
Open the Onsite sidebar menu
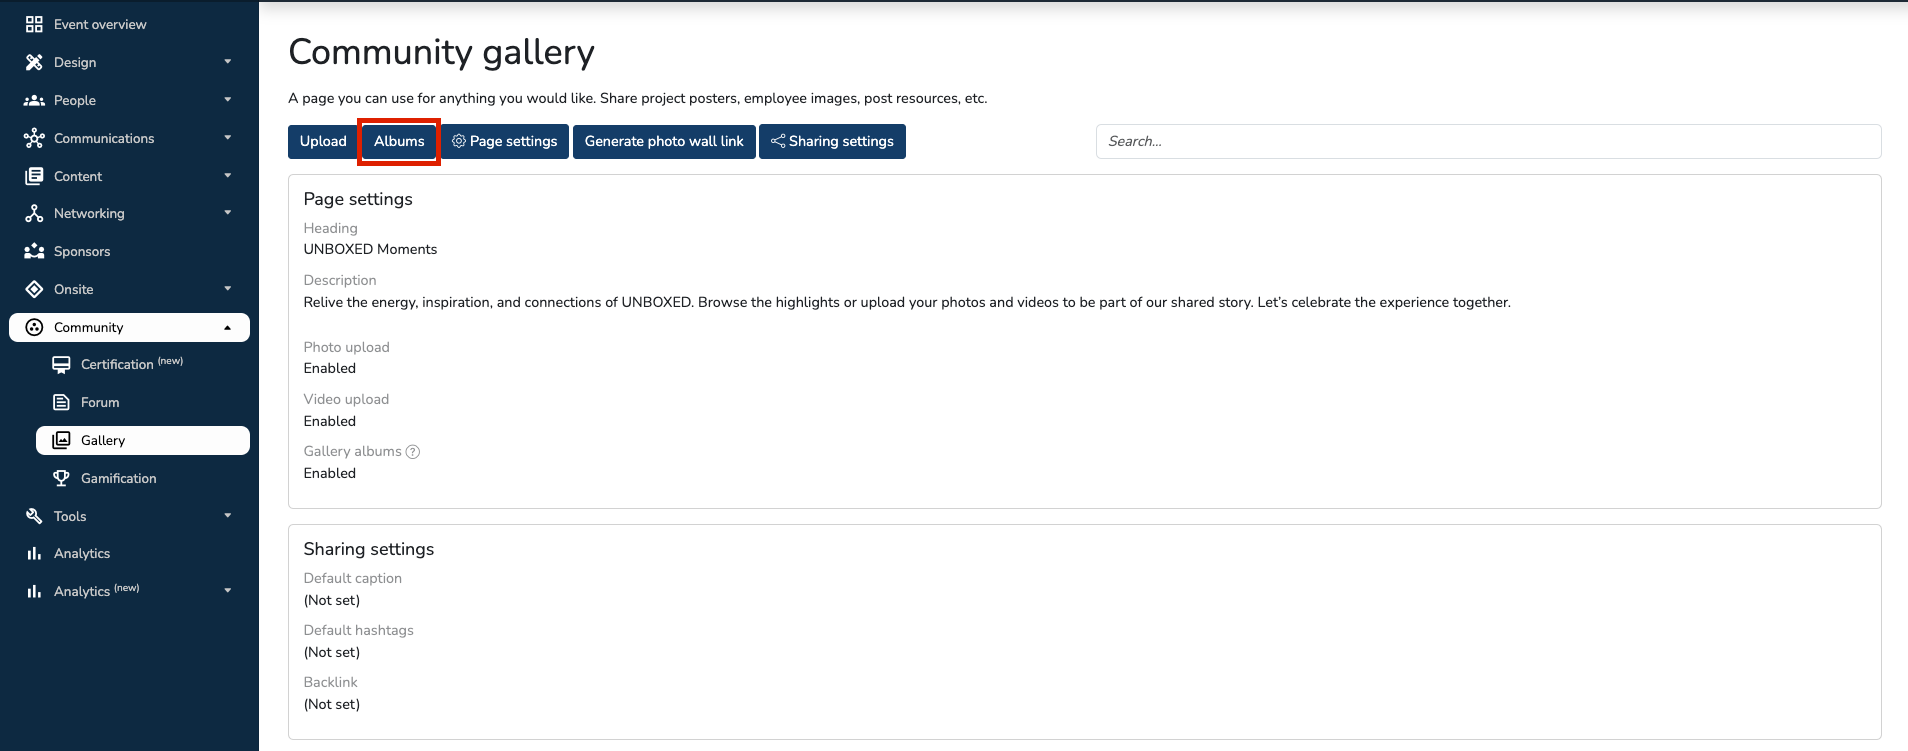pos(74,289)
